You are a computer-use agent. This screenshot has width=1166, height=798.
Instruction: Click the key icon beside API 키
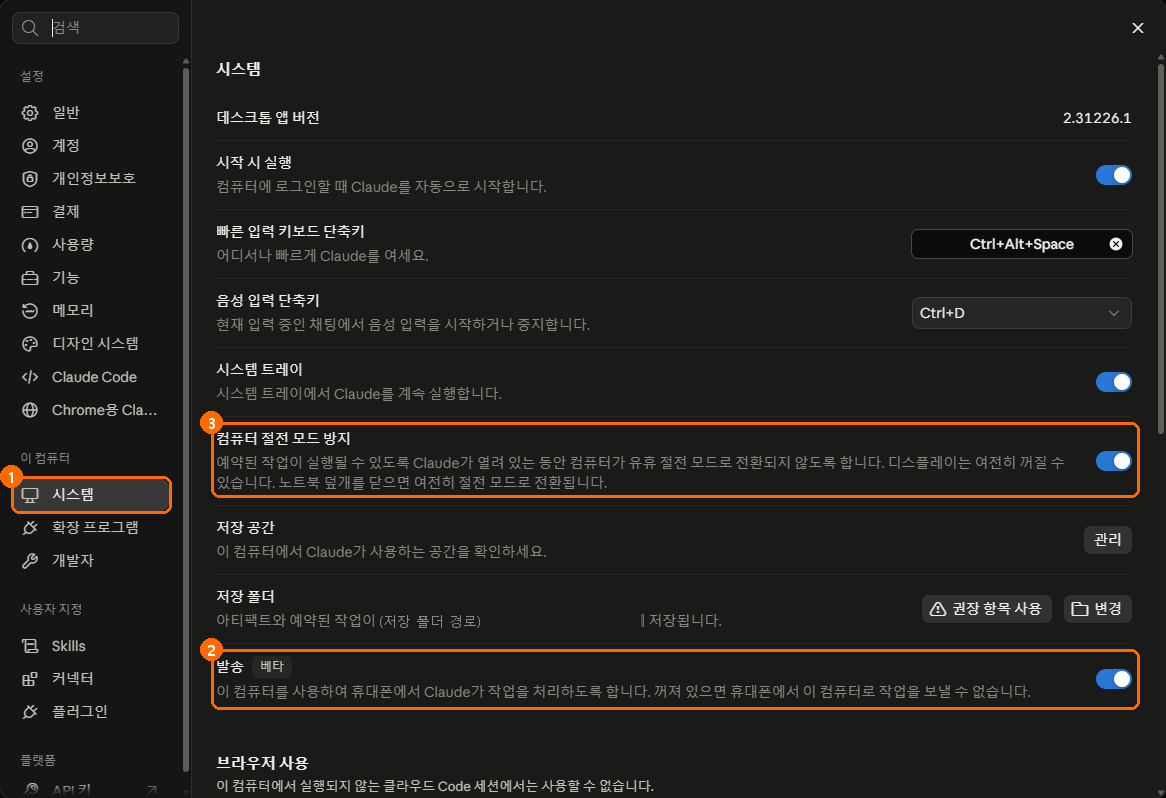click(x=30, y=789)
